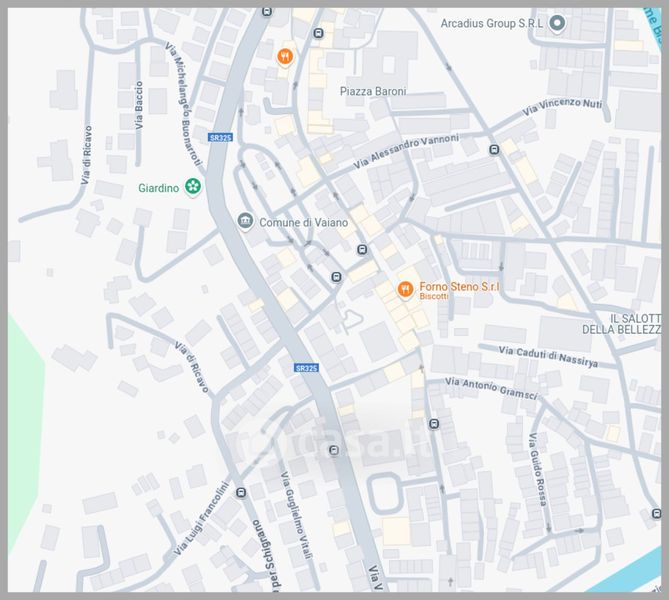Select the bus stop below Via Antonio Gramsci label
Screen dimensions: 669x600
pos(434,423)
